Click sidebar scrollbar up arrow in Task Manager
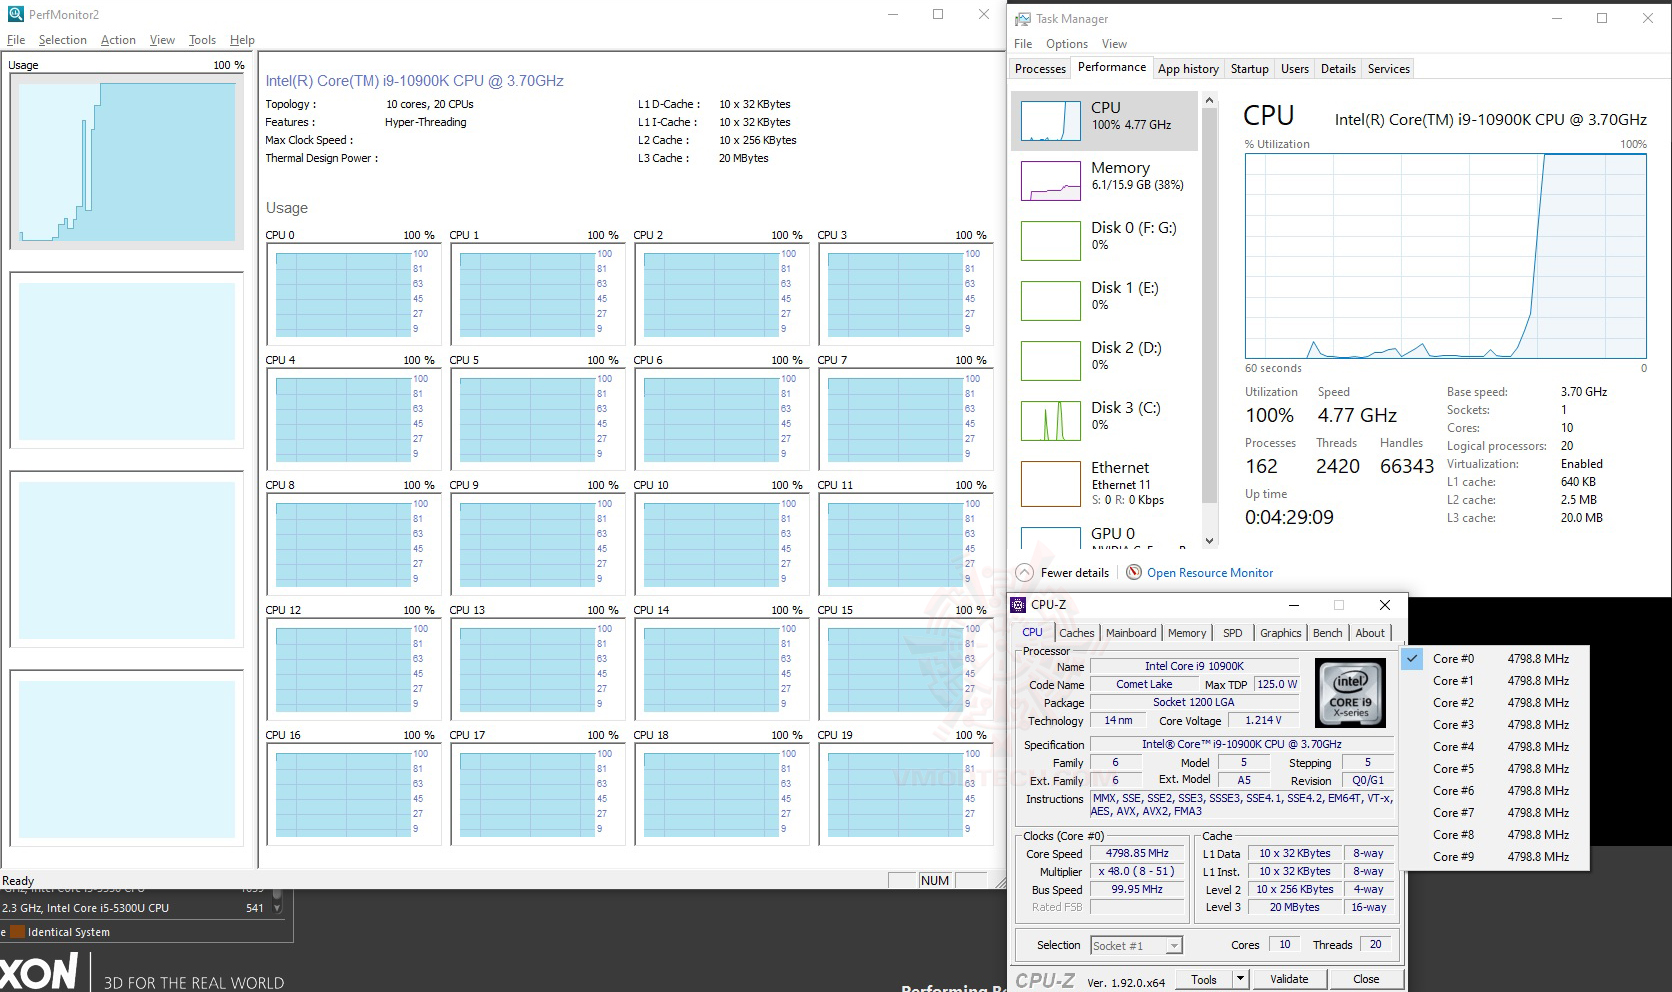Image resolution: width=1672 pixels, height=992 pixels. pos(1209,100)
